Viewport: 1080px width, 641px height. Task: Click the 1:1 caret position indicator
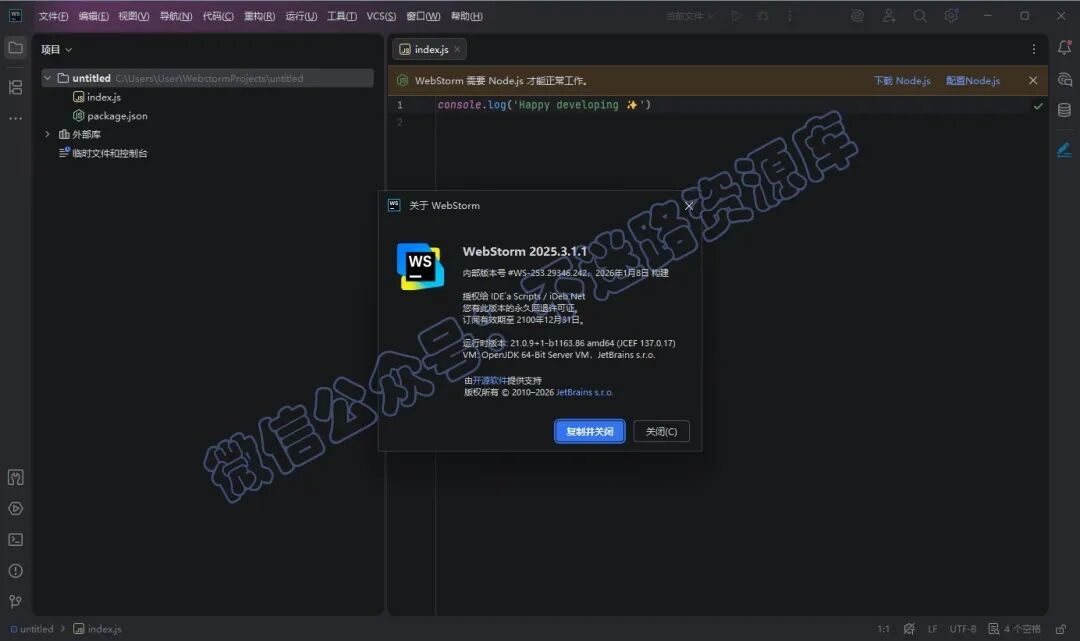(x=883, y=629)
